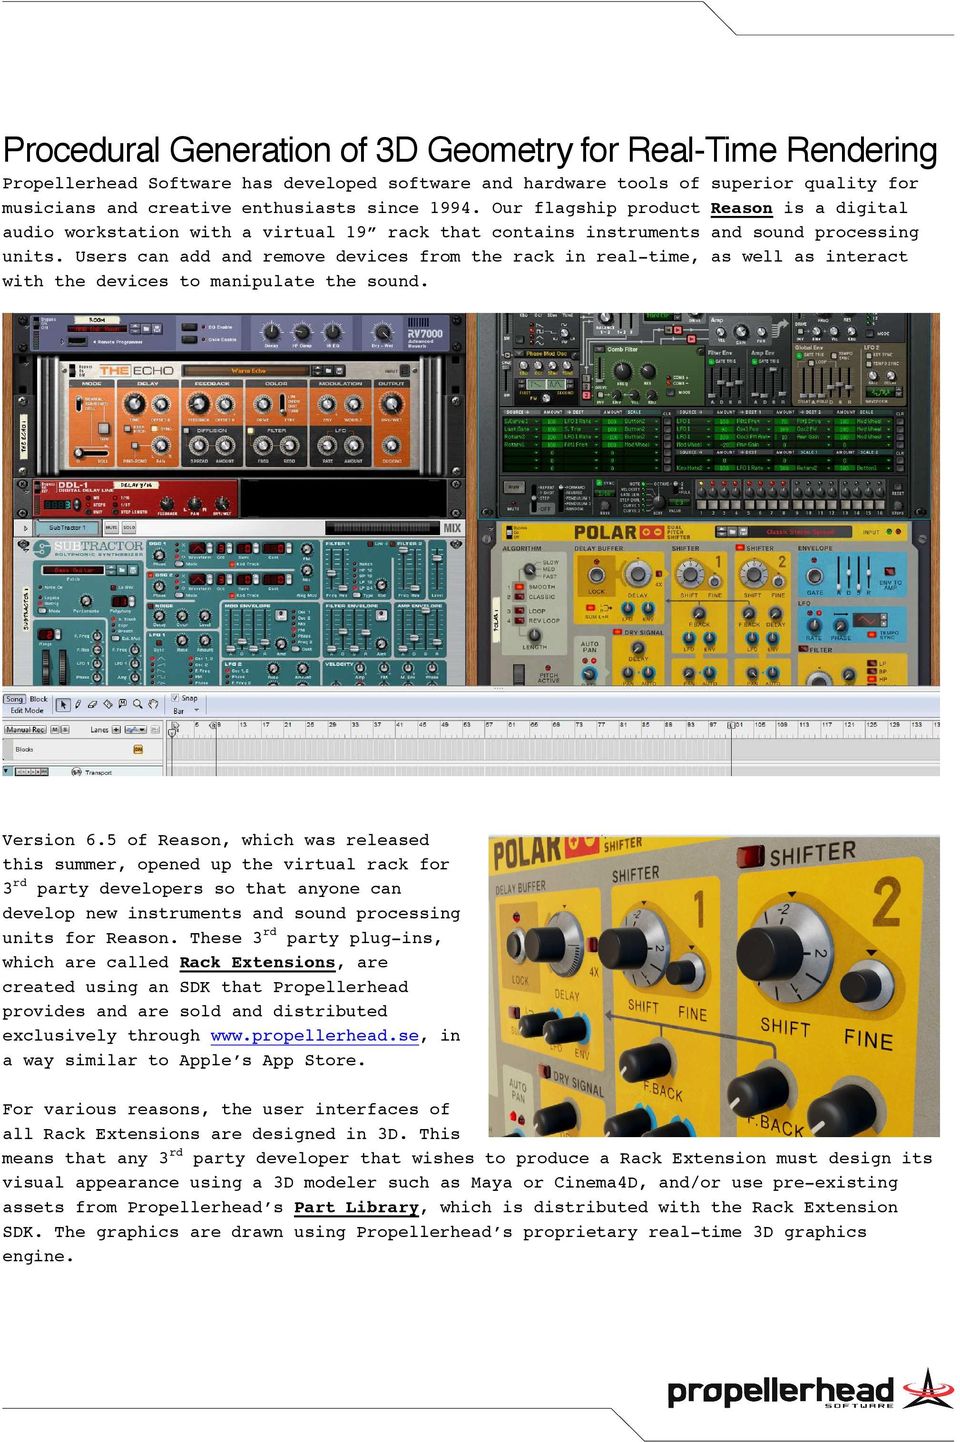Click the SubTractor 1 Solo button
Image resolution: width=960 pixels, height=1442 pixels.
pyautogui.click(x=129, y=527)
